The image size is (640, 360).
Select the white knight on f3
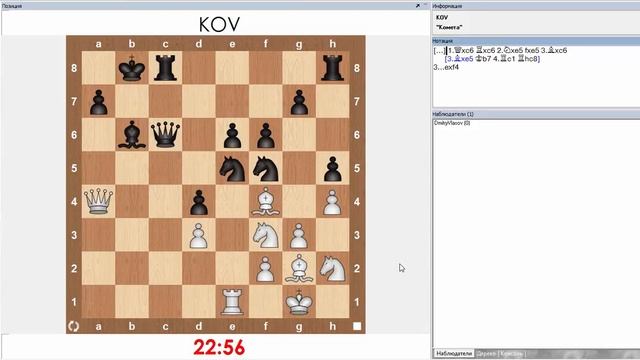pyautogui.click(x=266, y=235)
